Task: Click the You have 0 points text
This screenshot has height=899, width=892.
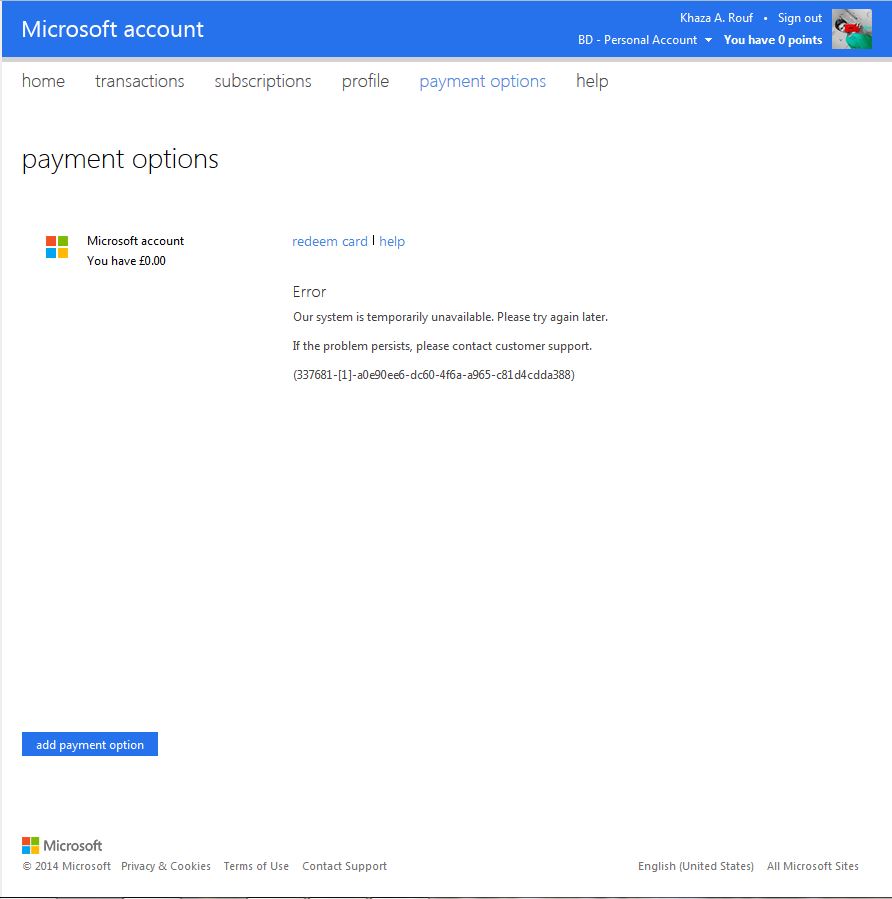Action: (x=773, y=40)
